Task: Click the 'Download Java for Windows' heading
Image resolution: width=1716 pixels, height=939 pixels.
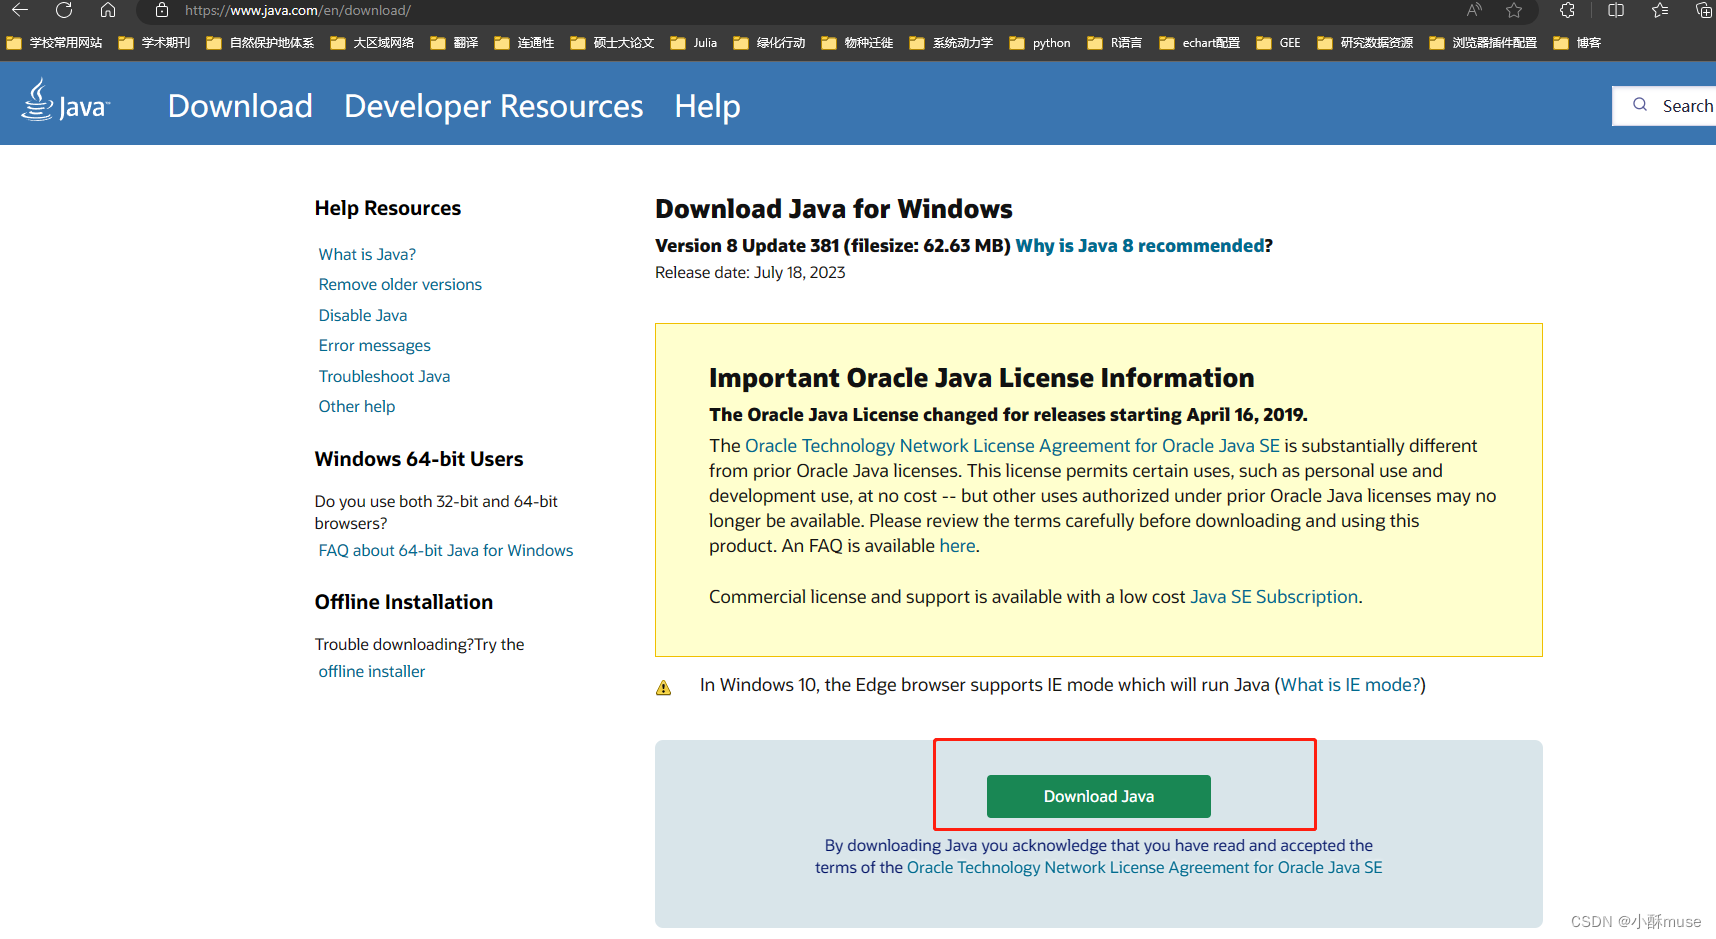Action: [x=834, y=208]
